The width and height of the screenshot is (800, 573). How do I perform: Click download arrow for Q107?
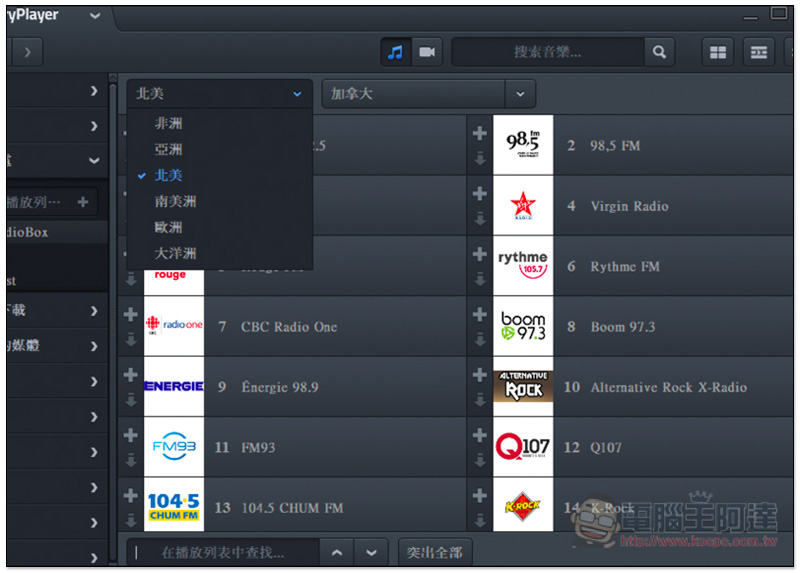click(x=480, y=460)
